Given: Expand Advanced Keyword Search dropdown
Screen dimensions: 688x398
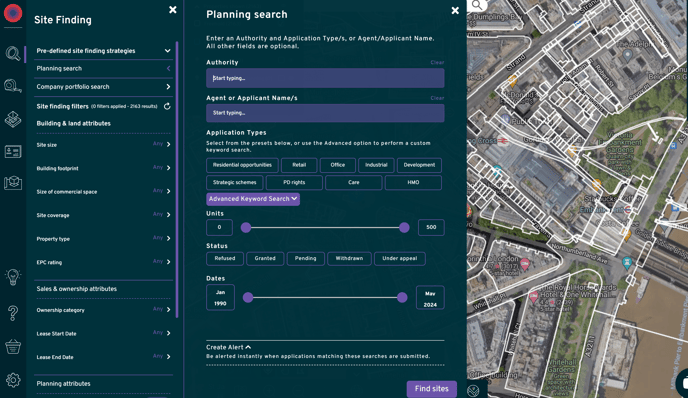Looking at the screenshot, I should tap(253, 199).
